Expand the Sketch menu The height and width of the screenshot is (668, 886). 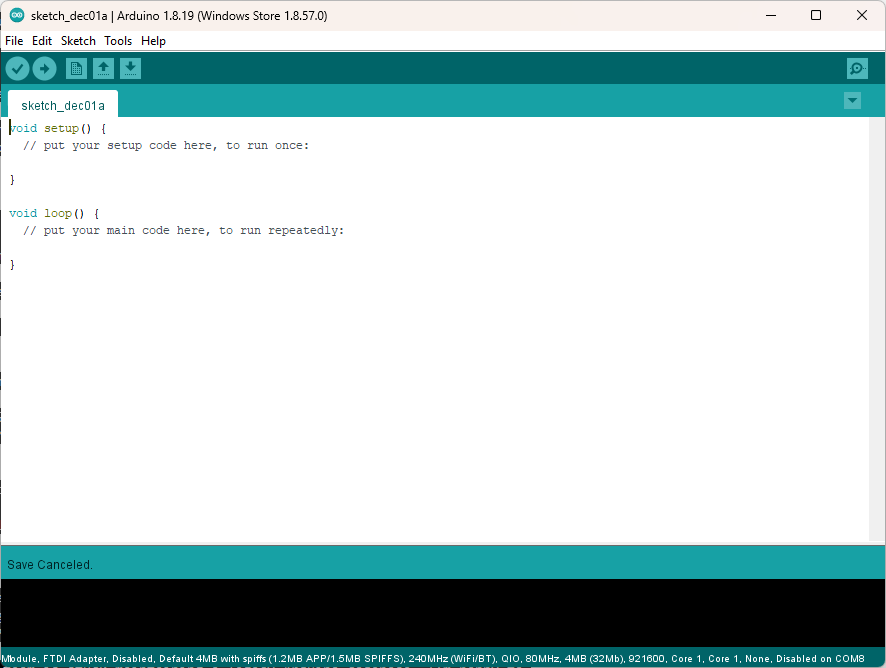coord(78,41)
